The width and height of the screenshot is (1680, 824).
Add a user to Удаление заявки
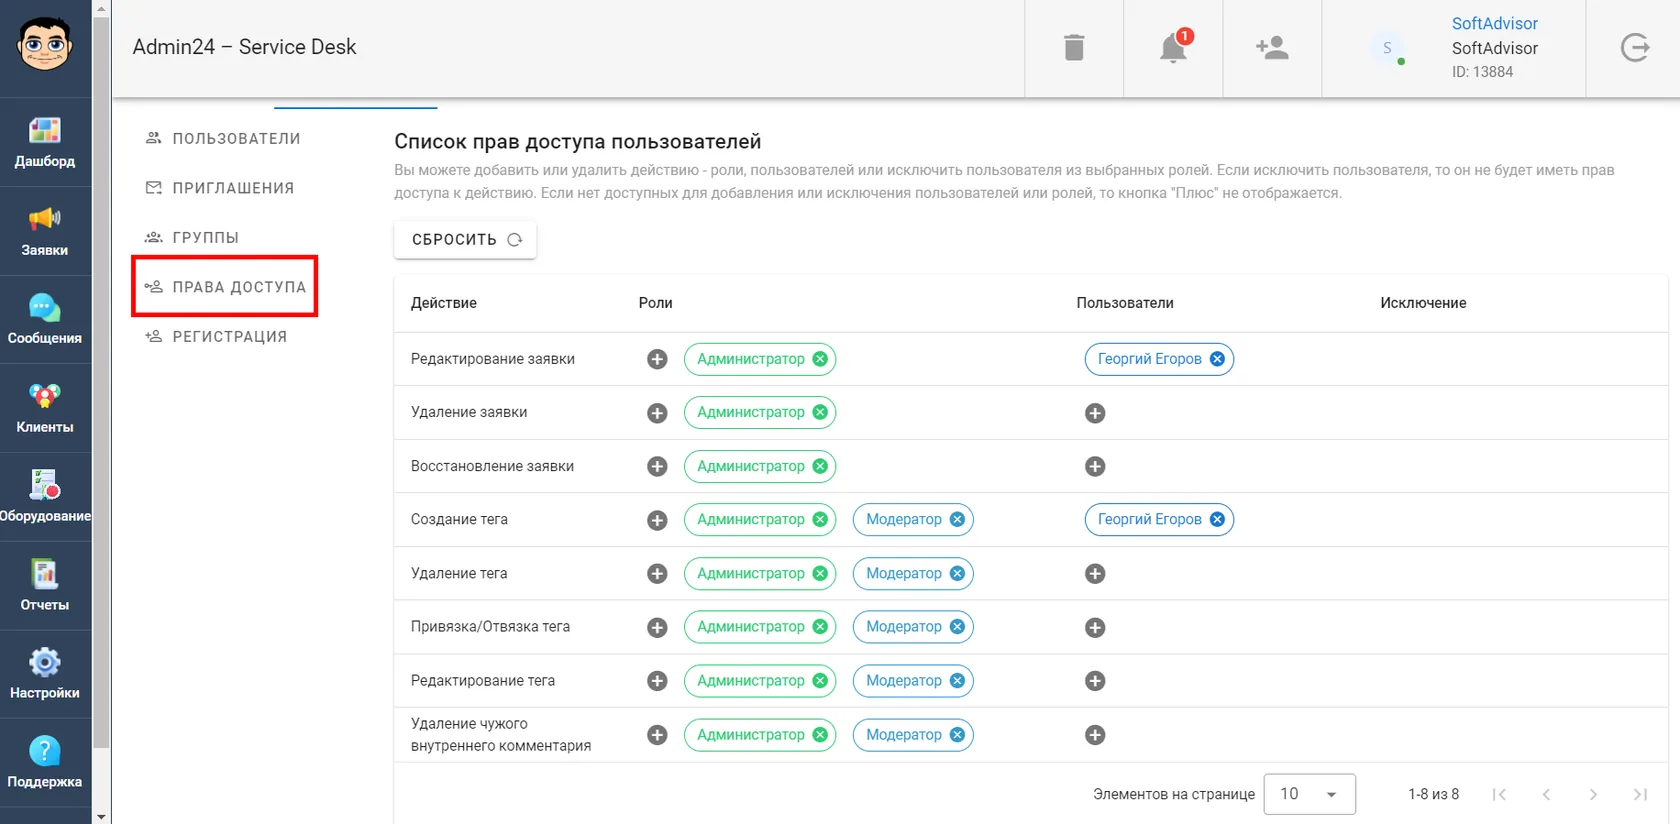click(1095, 413)
